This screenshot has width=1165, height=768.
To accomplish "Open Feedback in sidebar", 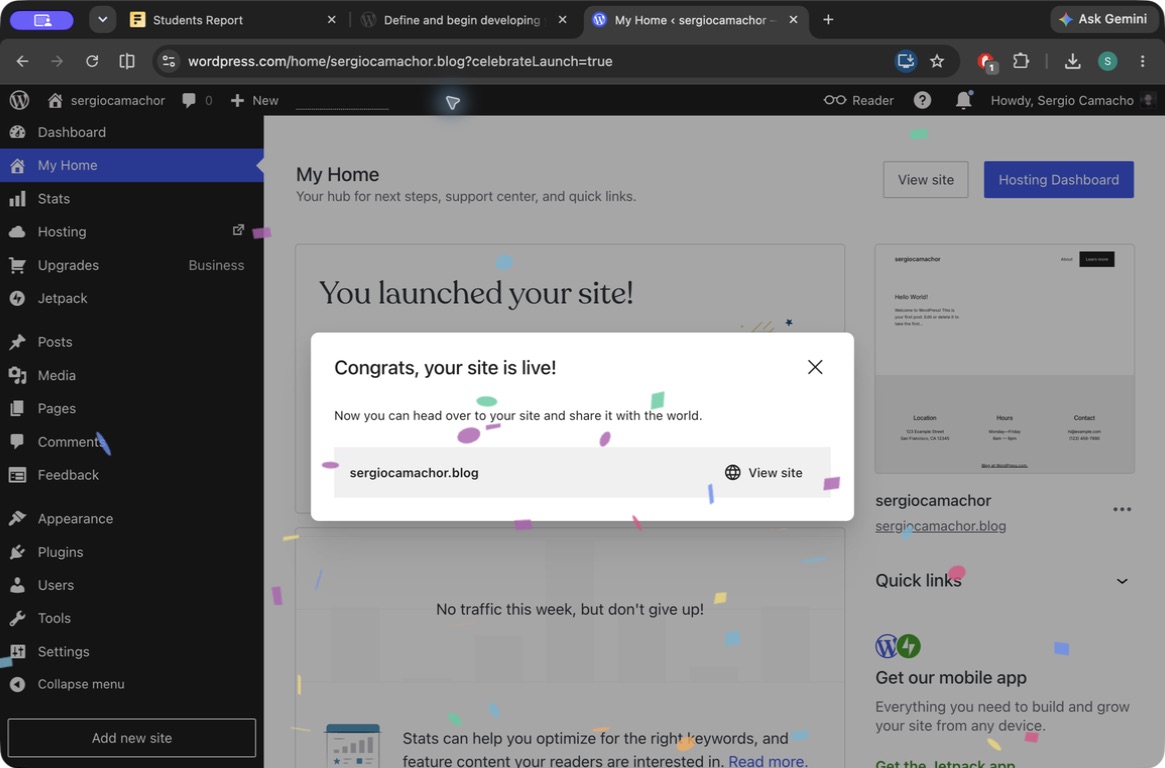I will [132, 475].
